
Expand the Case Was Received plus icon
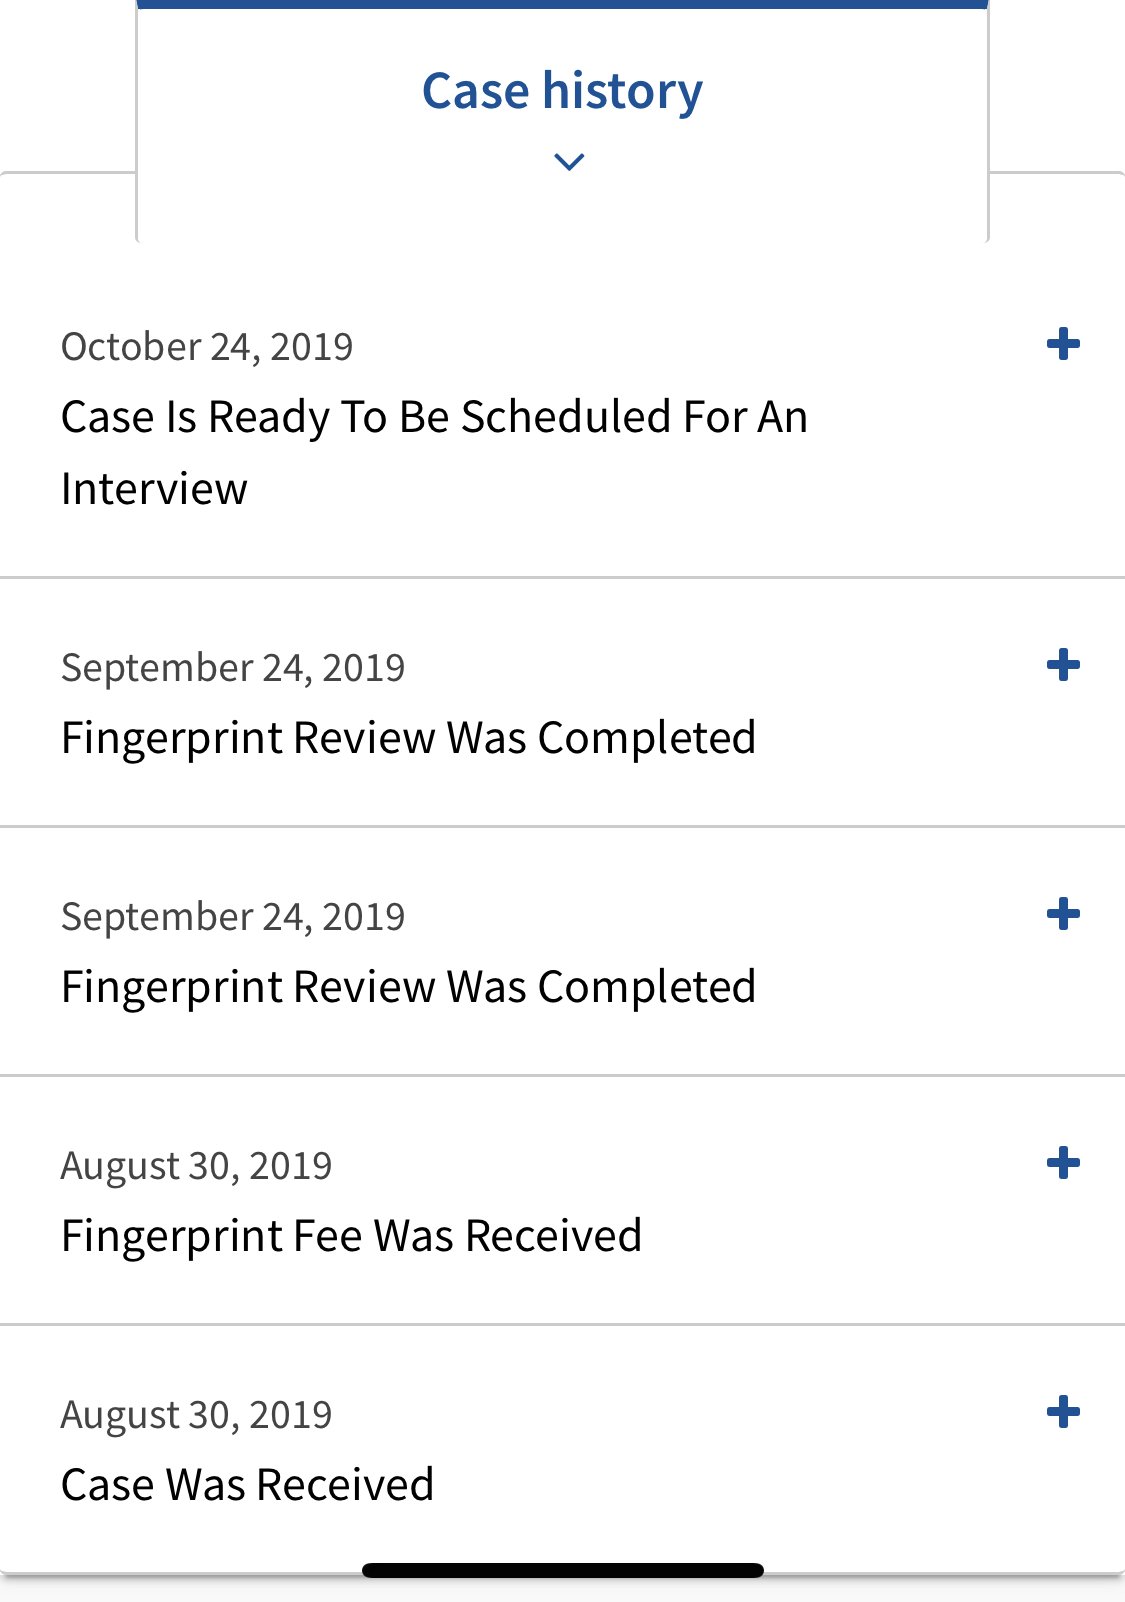1062,1412
